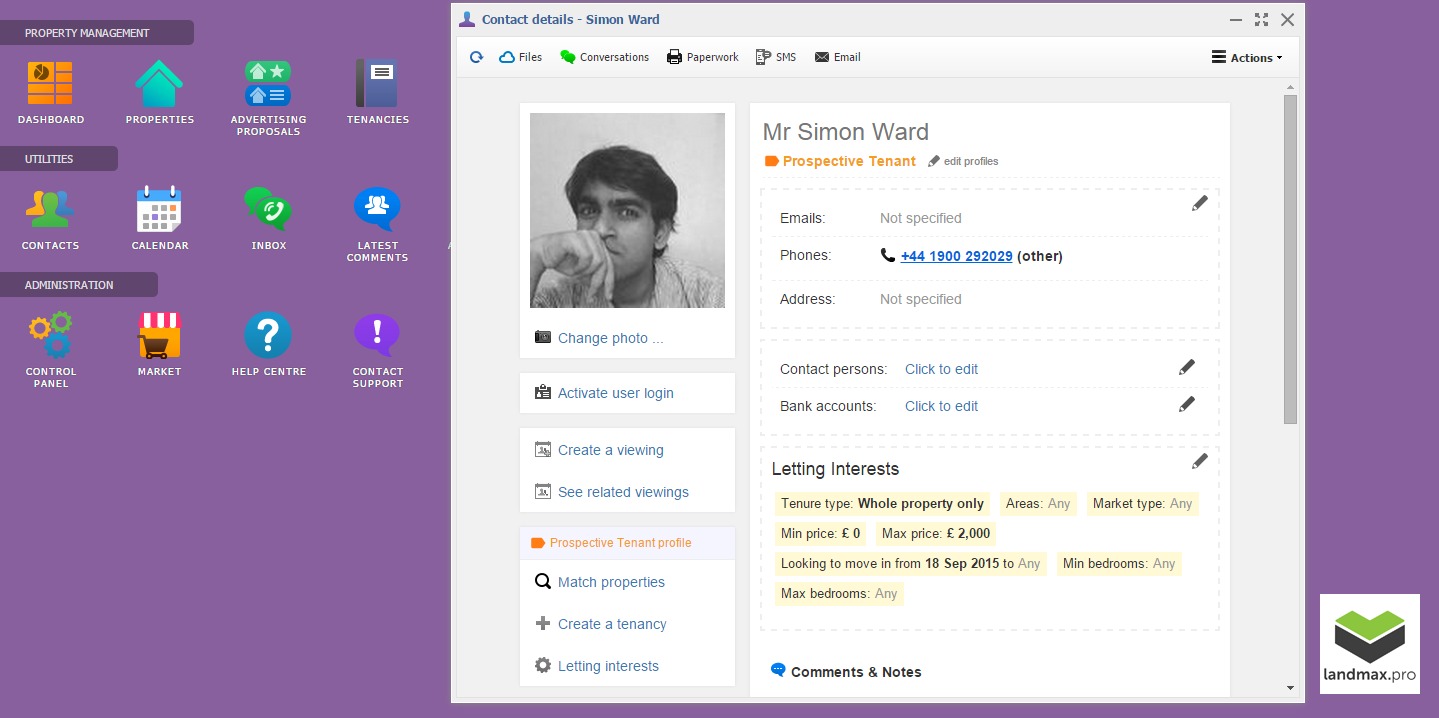Image resolution: width=1439 pixels, height=718 pixels.
Task: Open Files in the toolbar
Action: pos(520,58)
